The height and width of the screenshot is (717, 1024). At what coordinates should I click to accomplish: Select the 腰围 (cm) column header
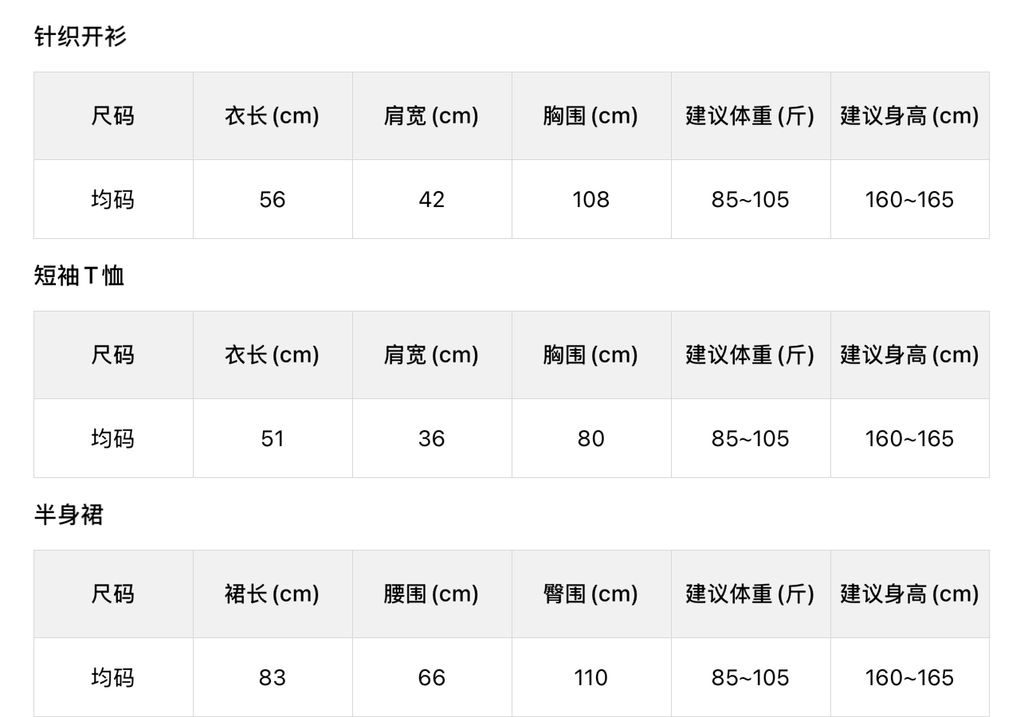(431, 594)
